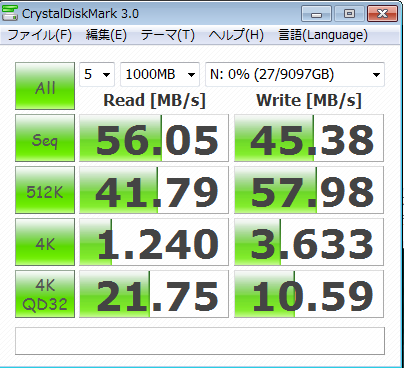Start the 4K benchmark
The height and width of the screenshot is (368, 404).
(x=45, y=242)
